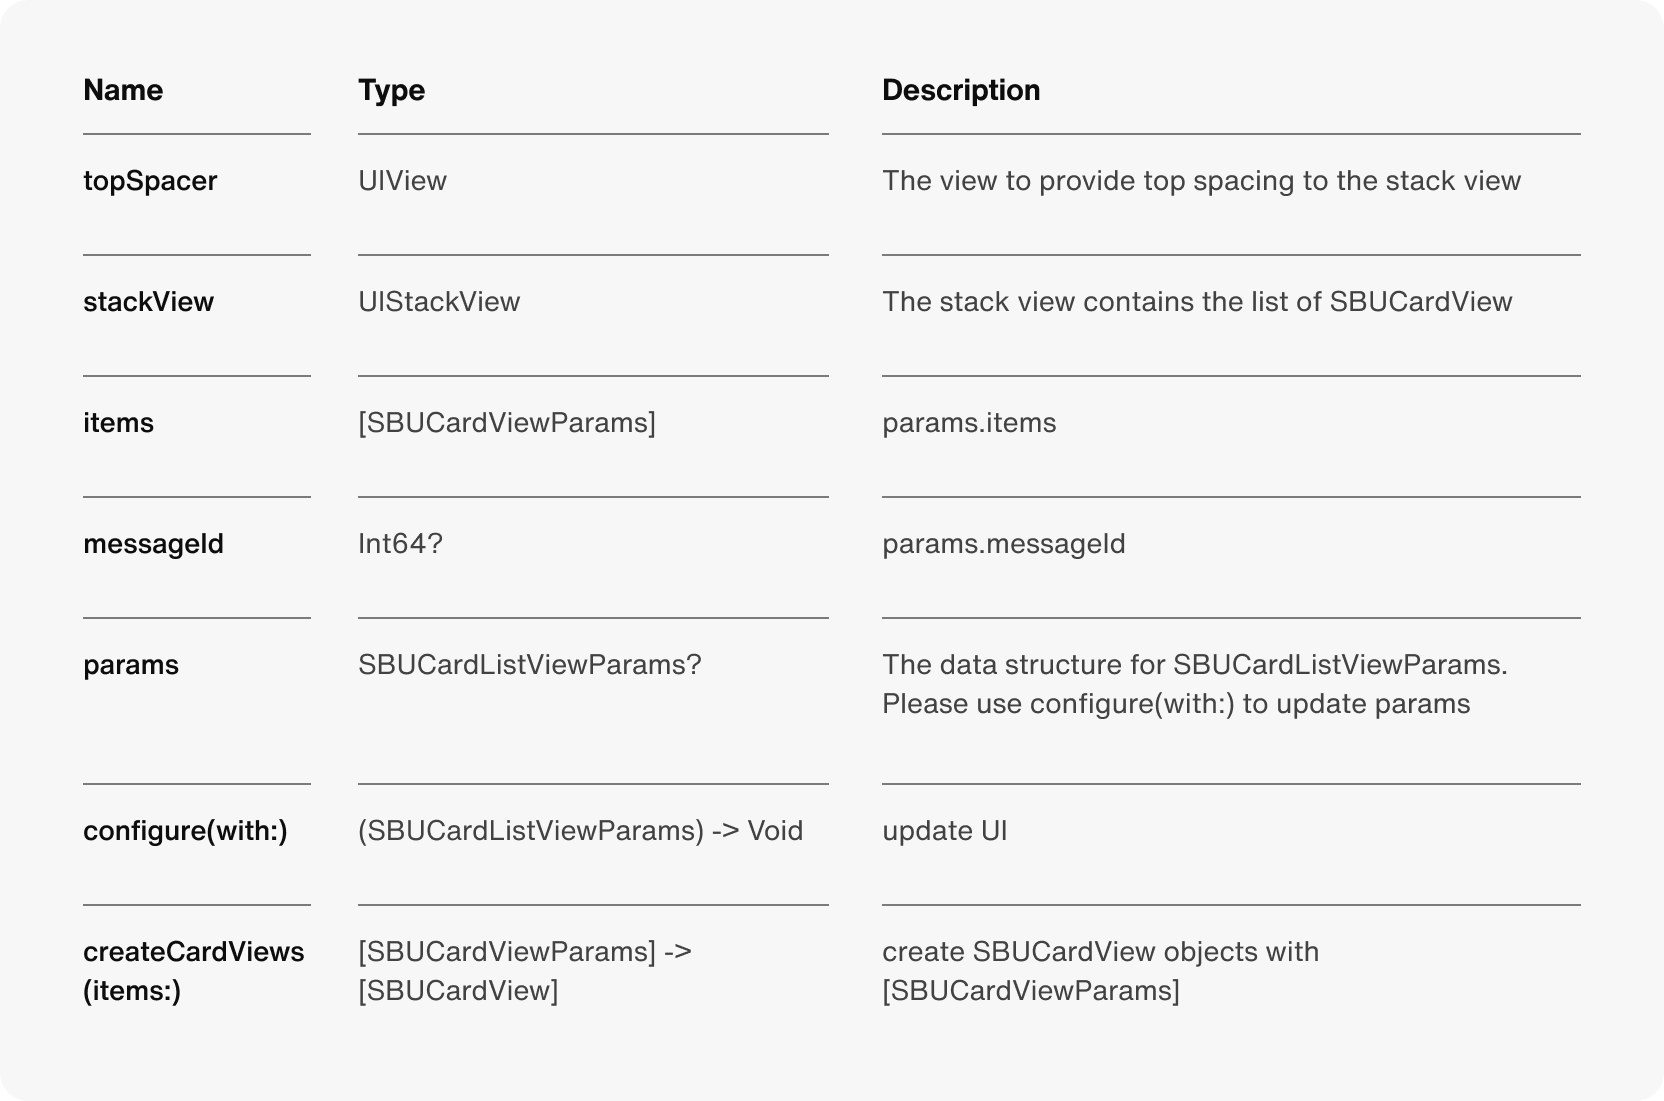Click the params.items description text
The height and width of the screenshot is (1101, 1664).
(x=969, y=423)
